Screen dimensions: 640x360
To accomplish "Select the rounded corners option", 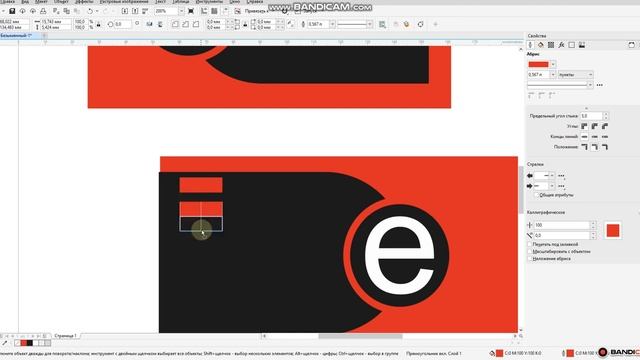I will 595,126.
